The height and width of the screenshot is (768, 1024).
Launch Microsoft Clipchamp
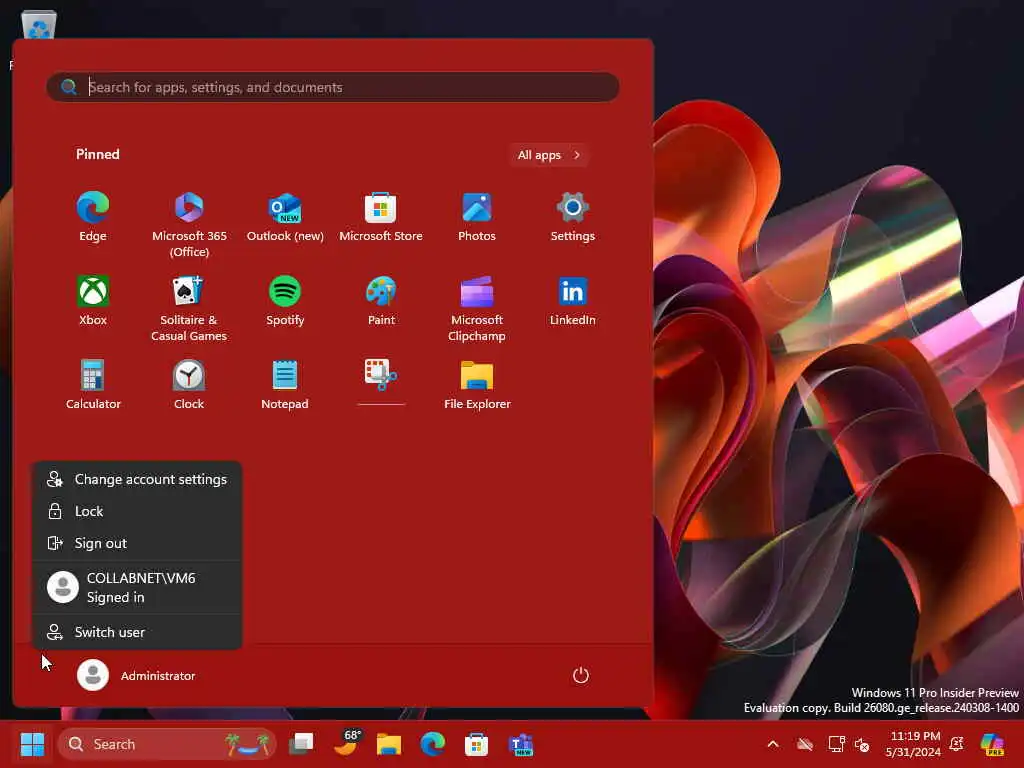[x=477, y=309]
